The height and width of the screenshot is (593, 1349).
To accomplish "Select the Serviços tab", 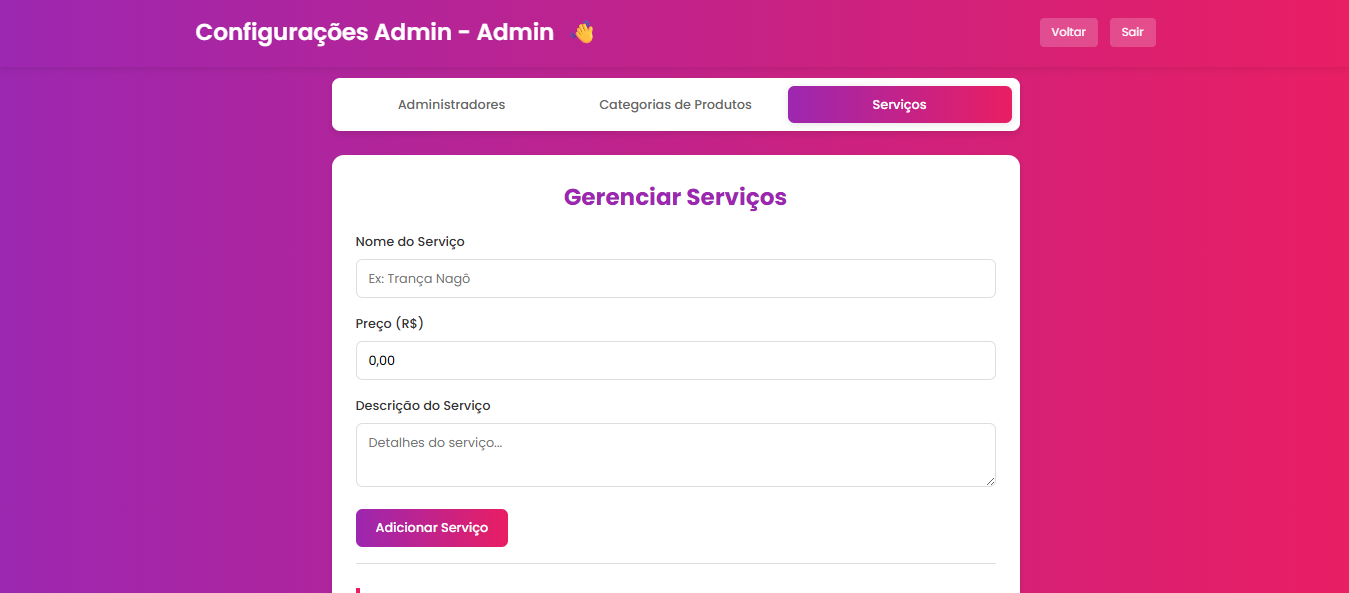I will point(899,105).
